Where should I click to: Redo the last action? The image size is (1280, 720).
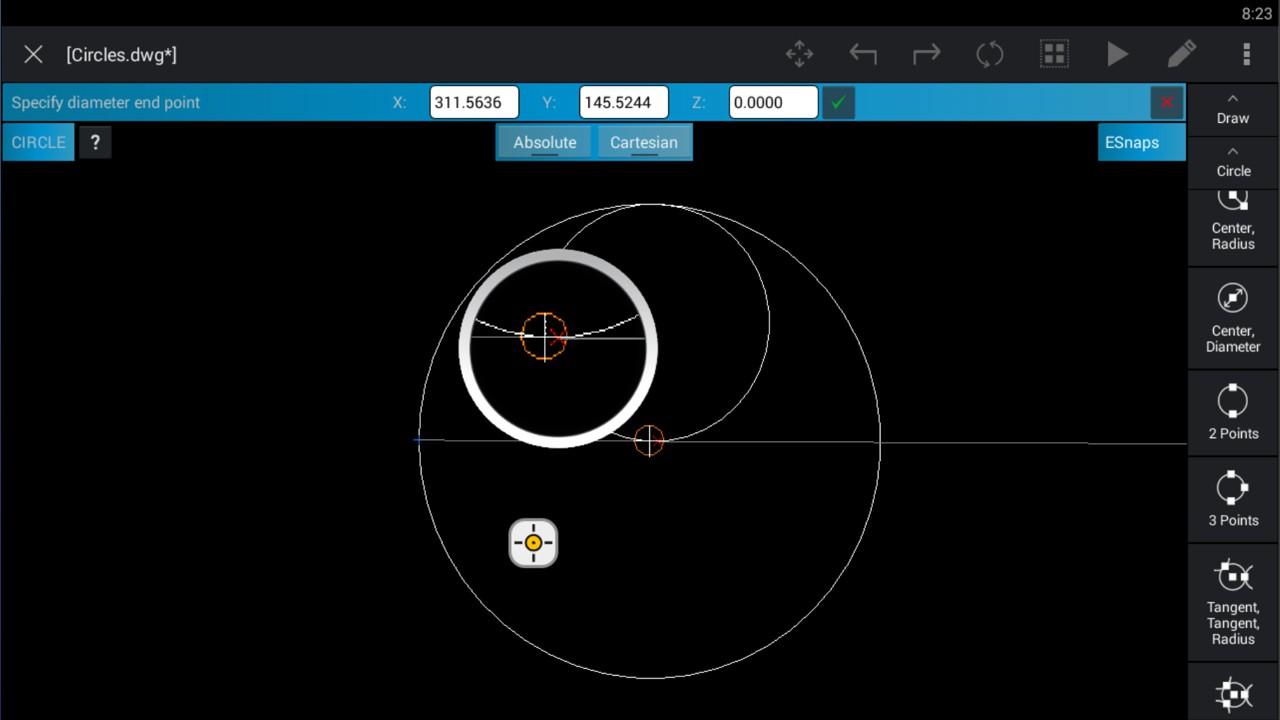click(926, 54)
